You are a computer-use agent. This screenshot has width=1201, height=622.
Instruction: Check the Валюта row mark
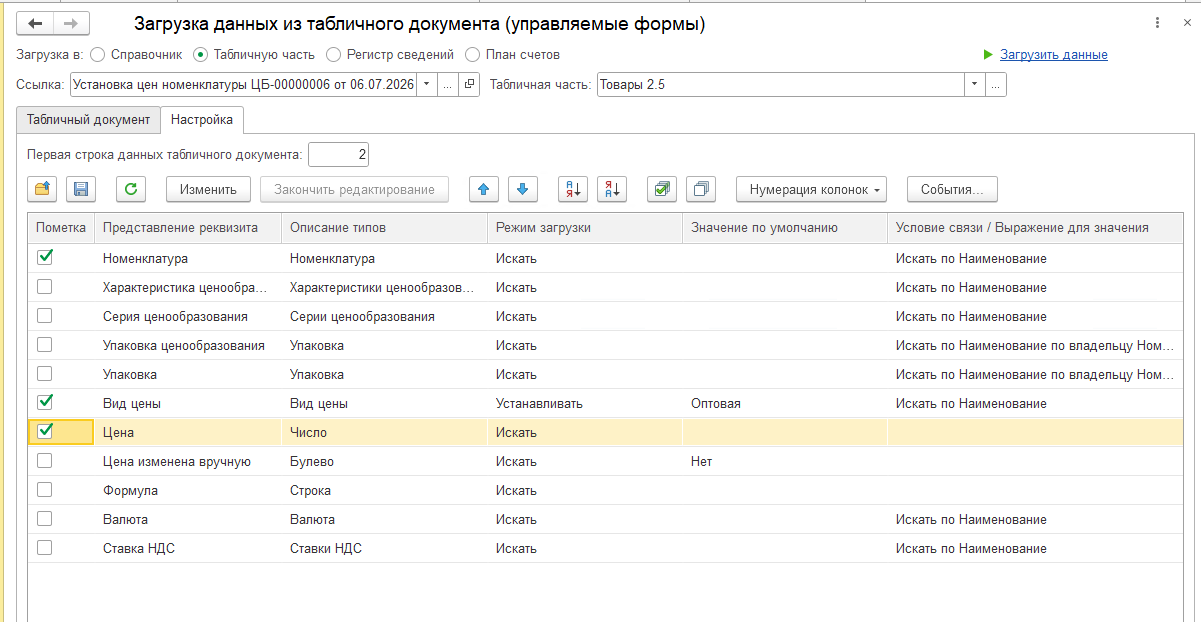click(x=45, y=519)
